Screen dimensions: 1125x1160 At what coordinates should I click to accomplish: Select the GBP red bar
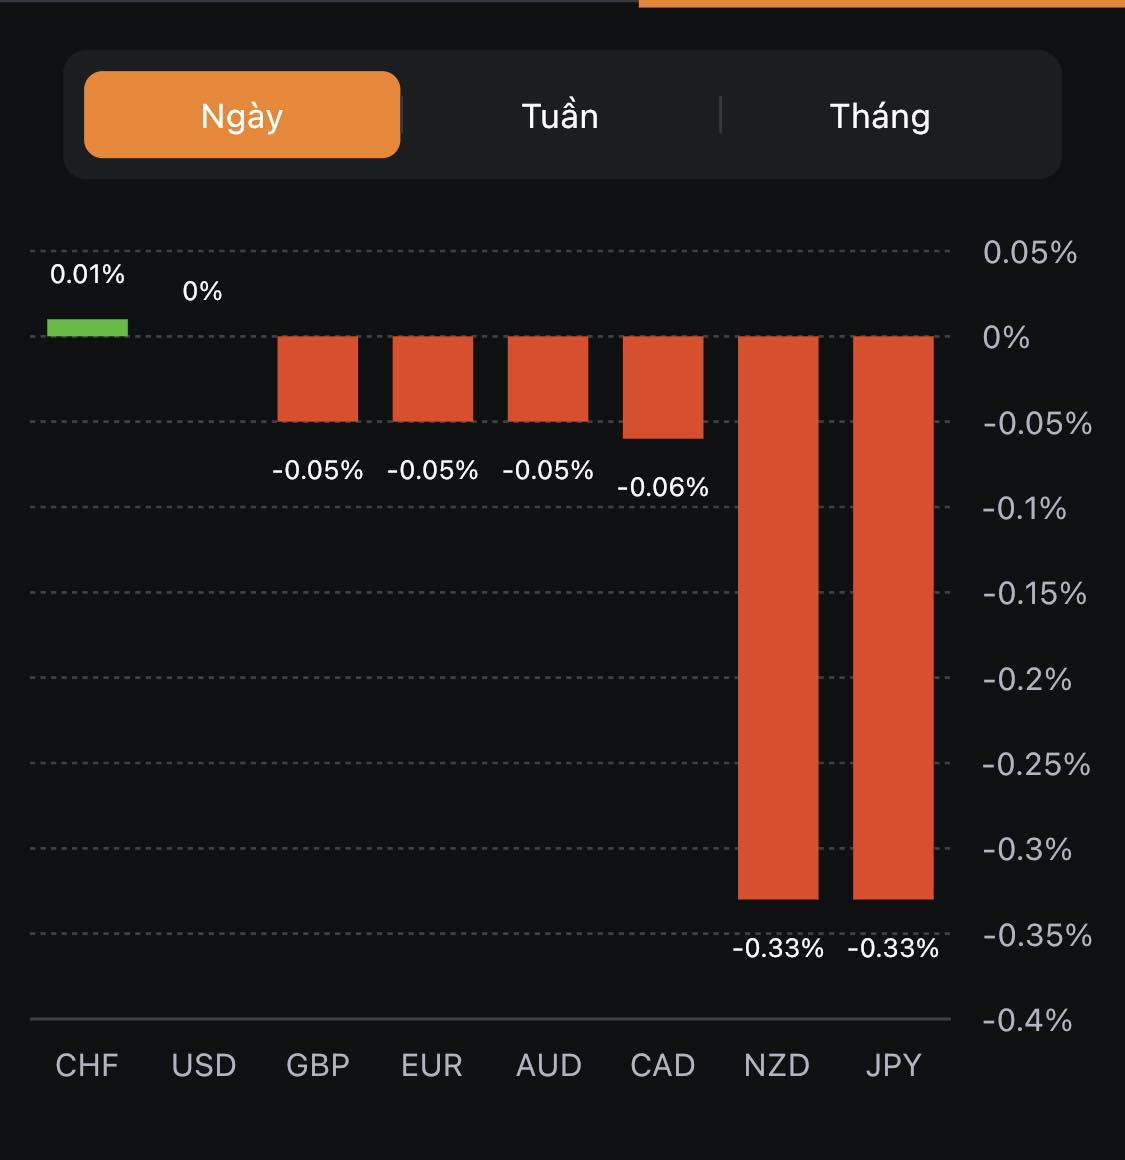(x=318, y=379)
